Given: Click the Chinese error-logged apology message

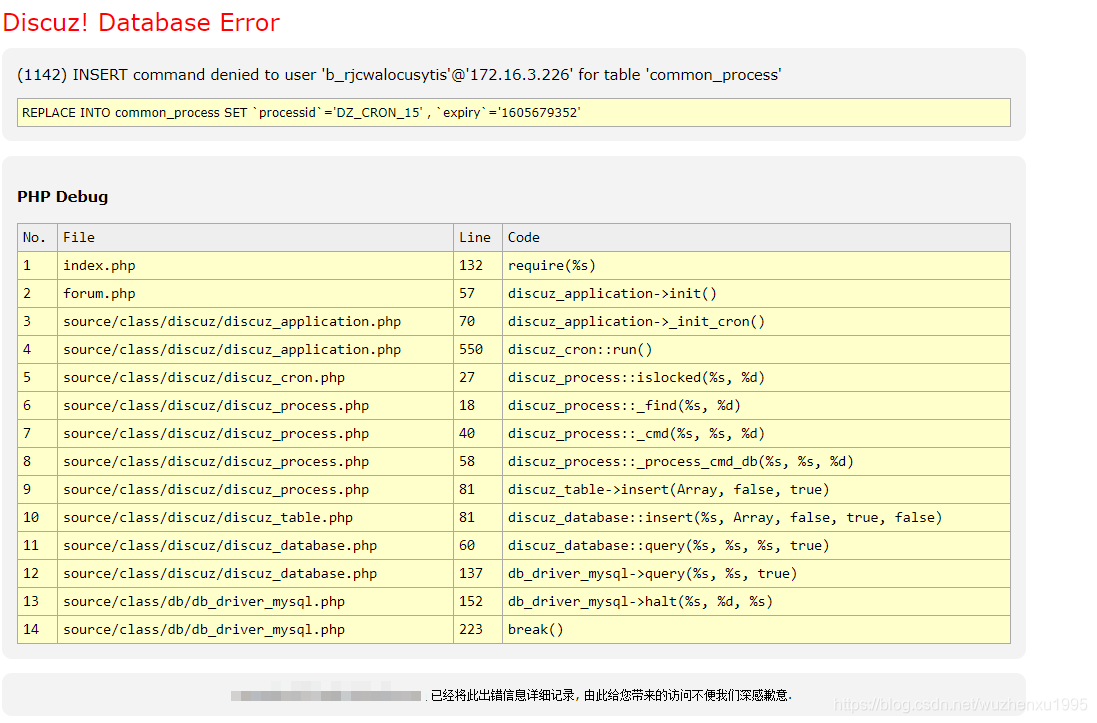Looking at the screenshot, I should [x=611, y=695].
